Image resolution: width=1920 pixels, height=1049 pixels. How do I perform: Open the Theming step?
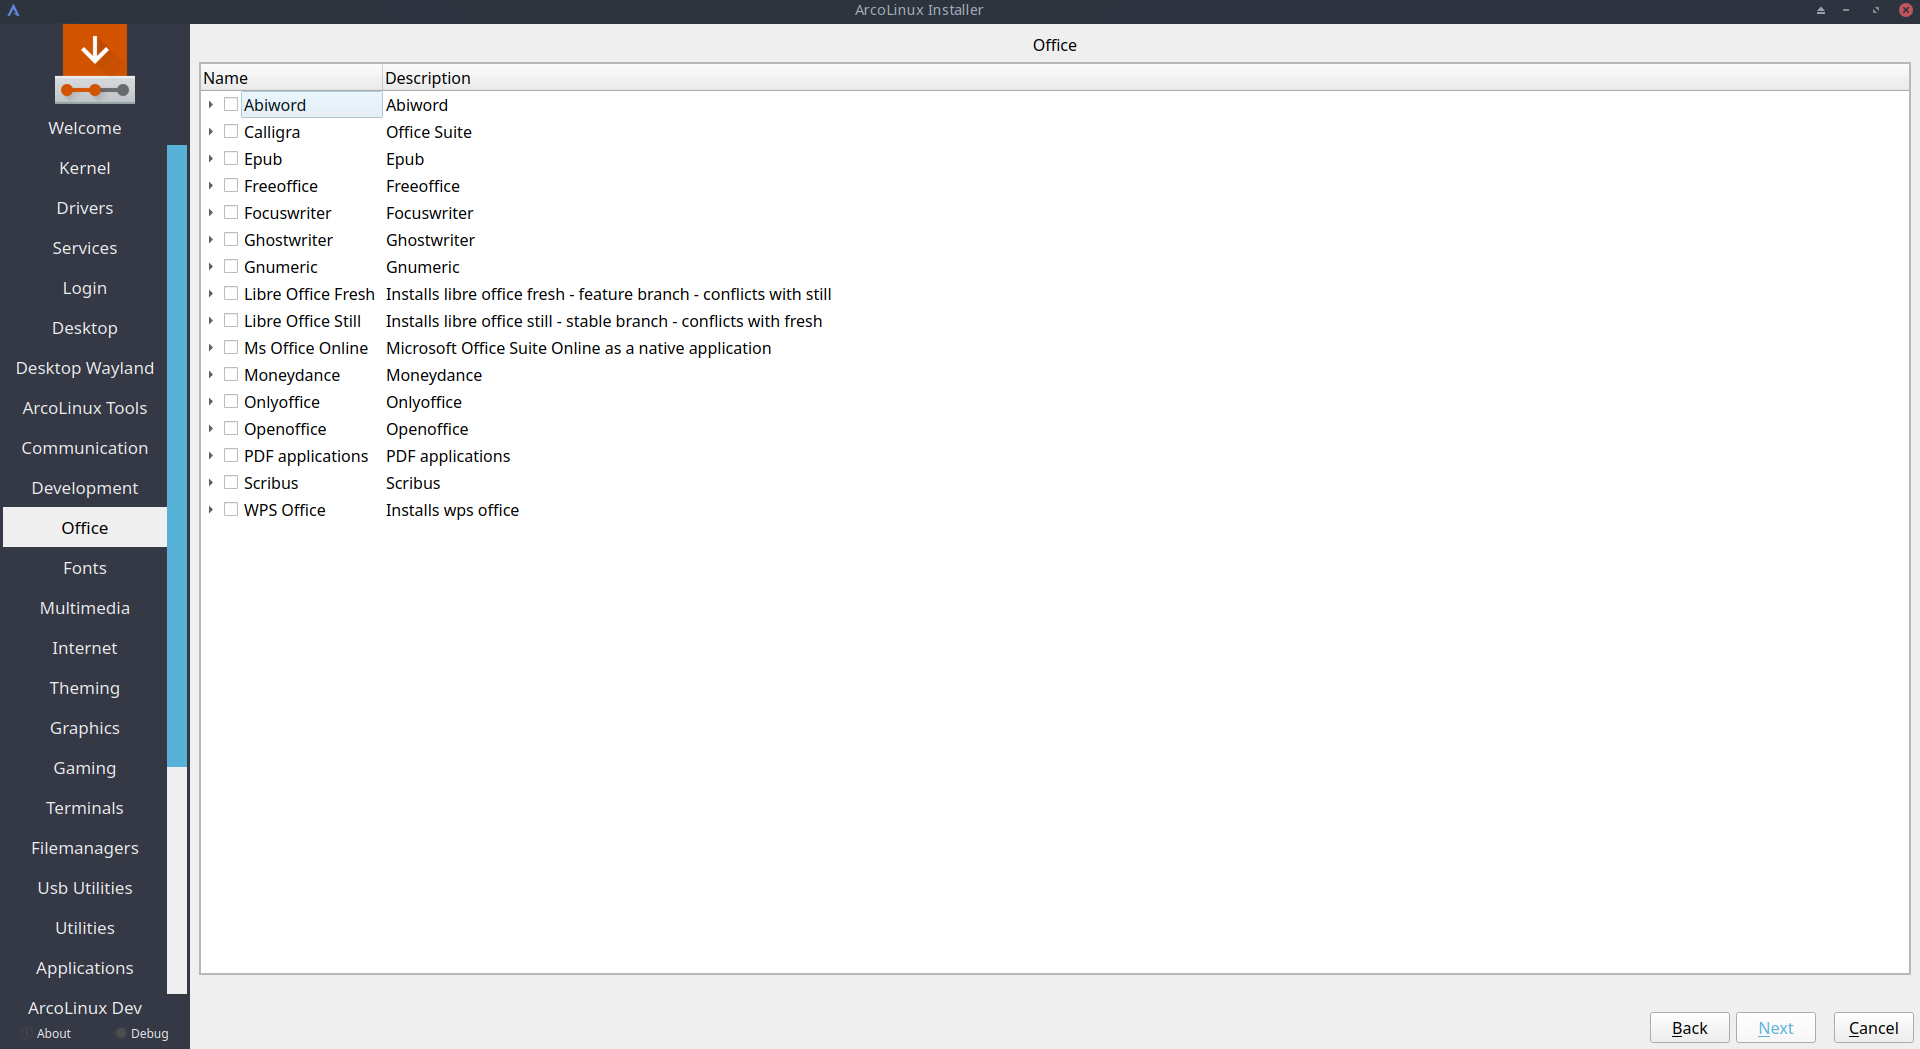tap(85, 688)
